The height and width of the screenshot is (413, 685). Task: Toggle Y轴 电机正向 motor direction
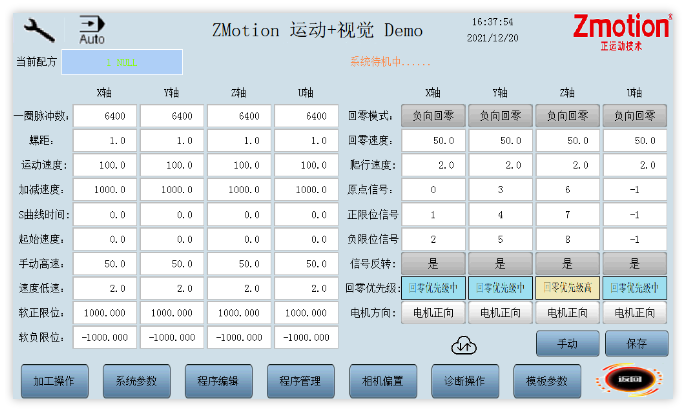(x=500, y=312)
